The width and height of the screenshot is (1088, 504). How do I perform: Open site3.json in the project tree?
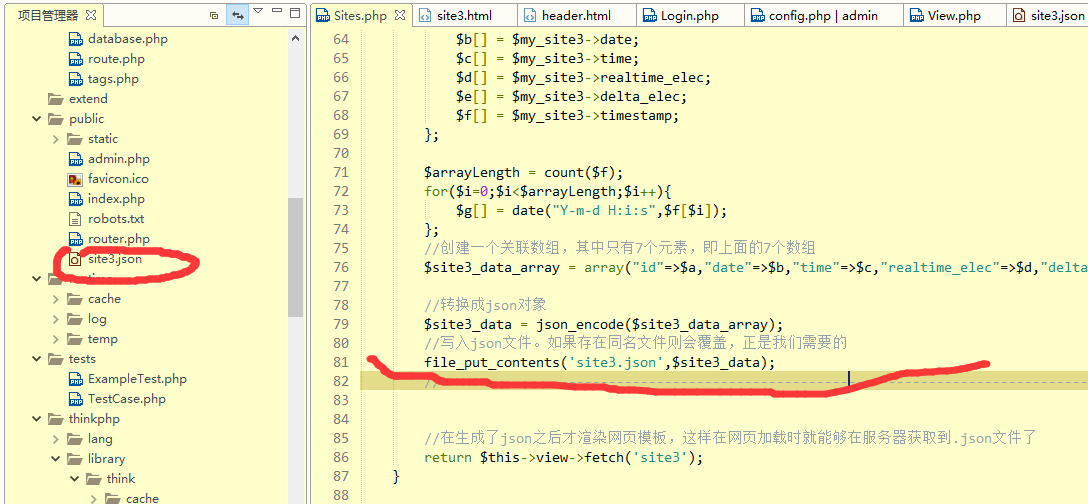pos(114,259)
